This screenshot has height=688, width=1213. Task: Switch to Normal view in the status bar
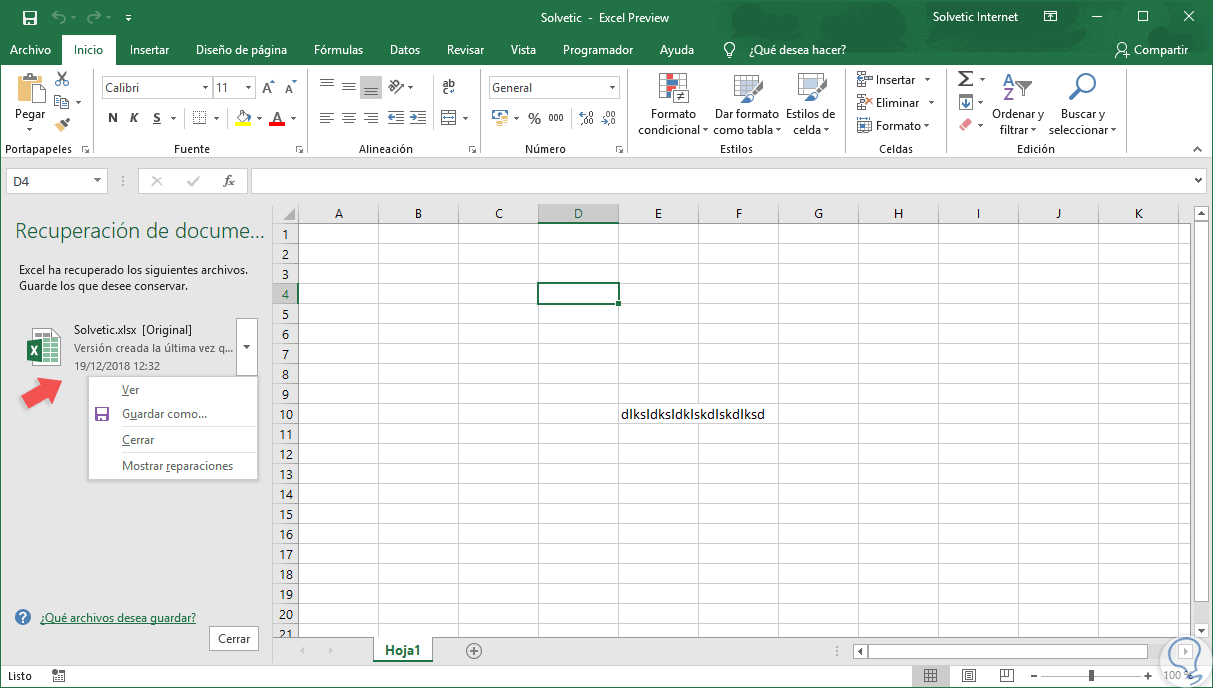coord(931,676)
